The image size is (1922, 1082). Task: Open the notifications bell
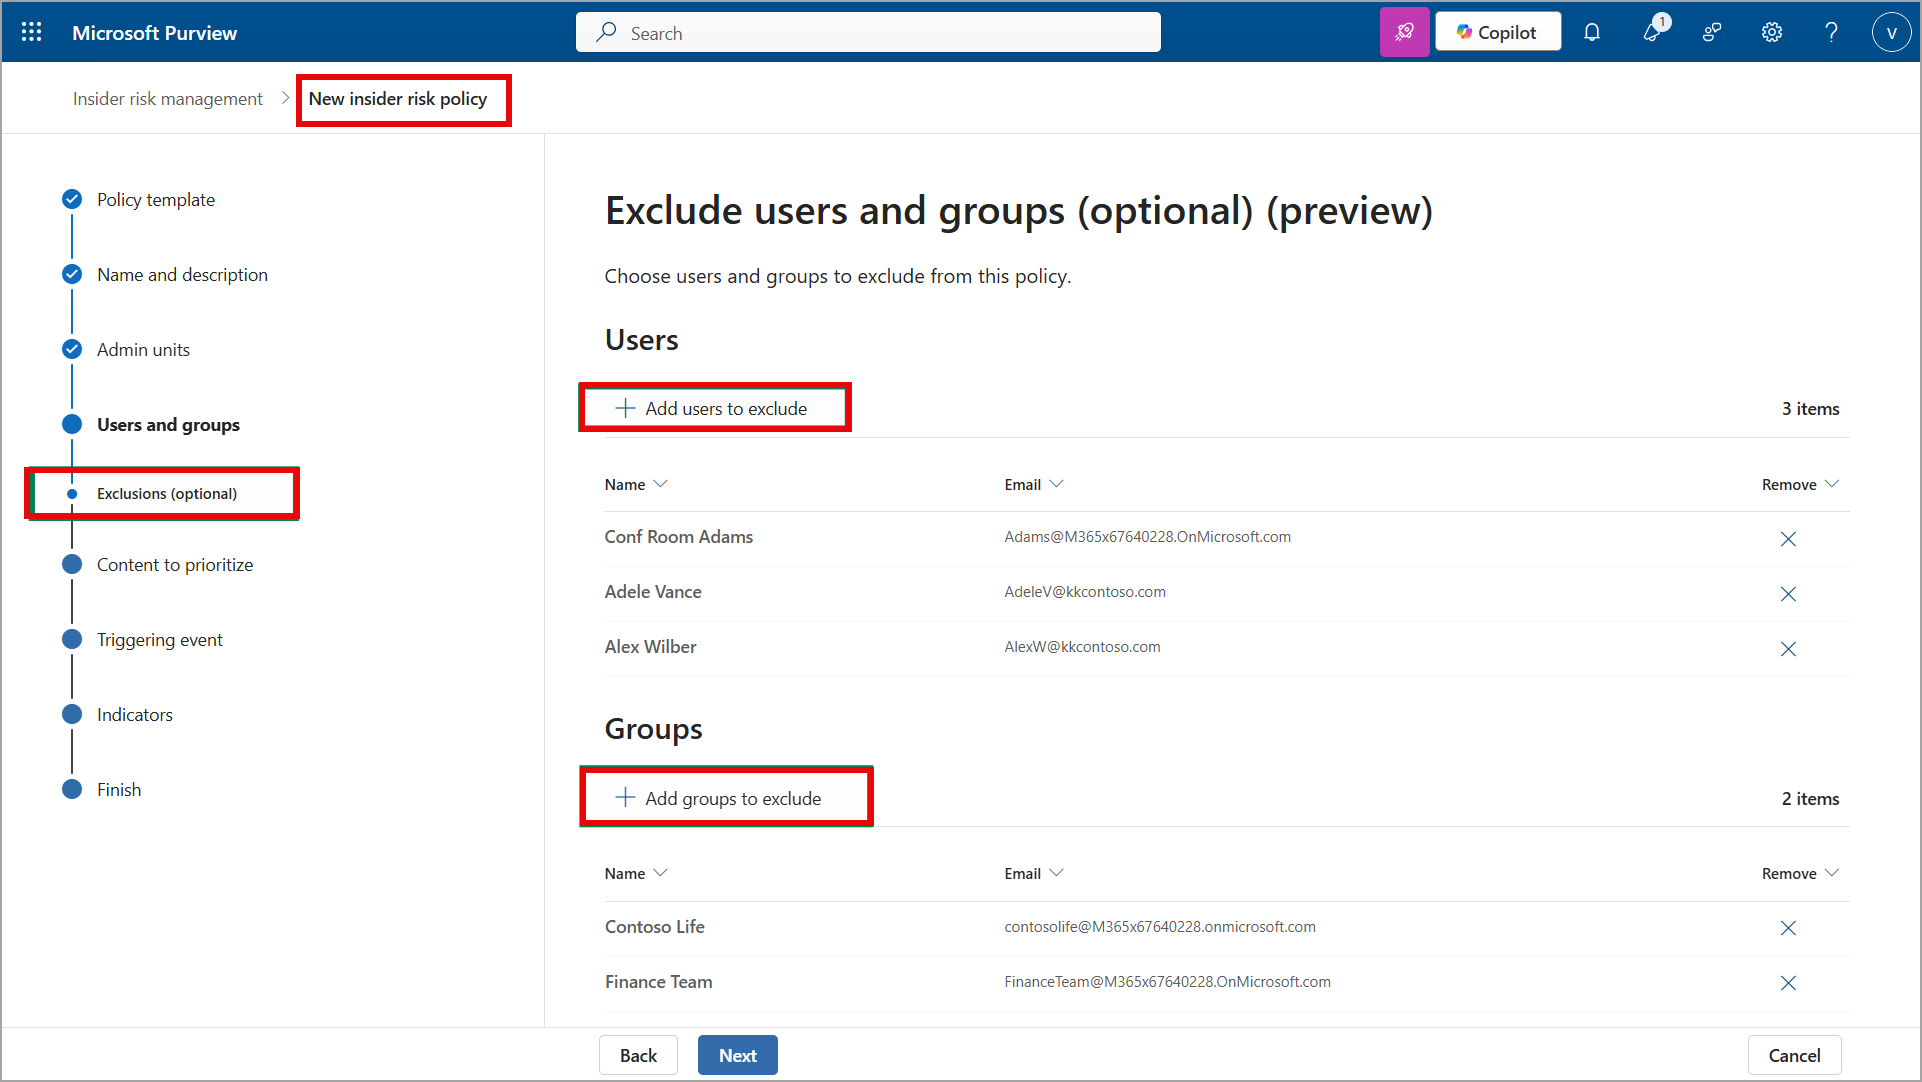coord(1592,32)
